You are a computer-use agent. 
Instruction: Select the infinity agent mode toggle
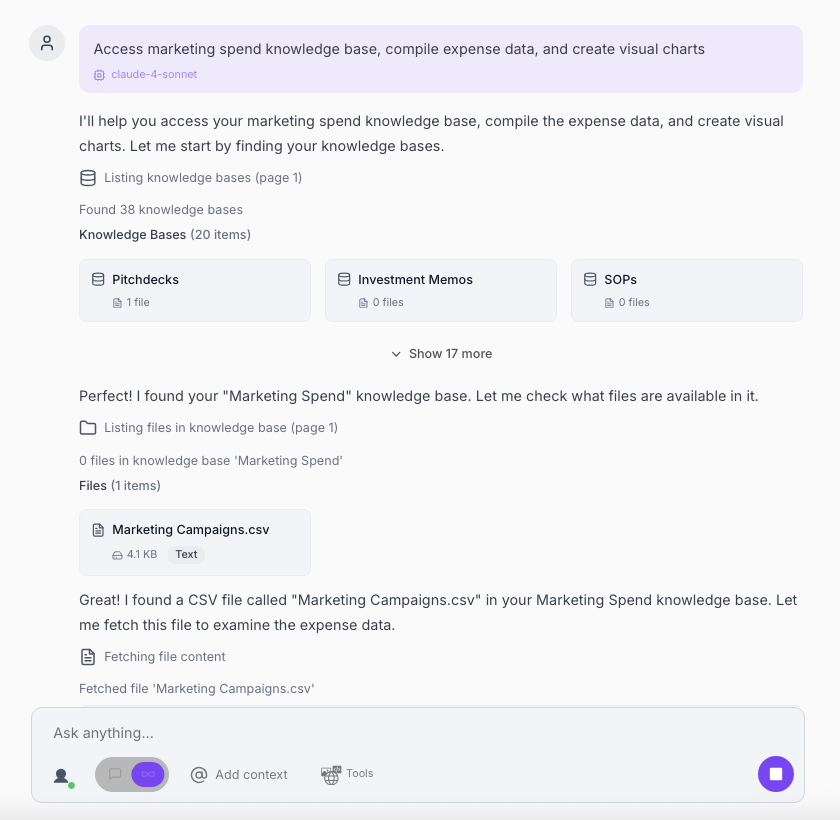click(148, 774)
